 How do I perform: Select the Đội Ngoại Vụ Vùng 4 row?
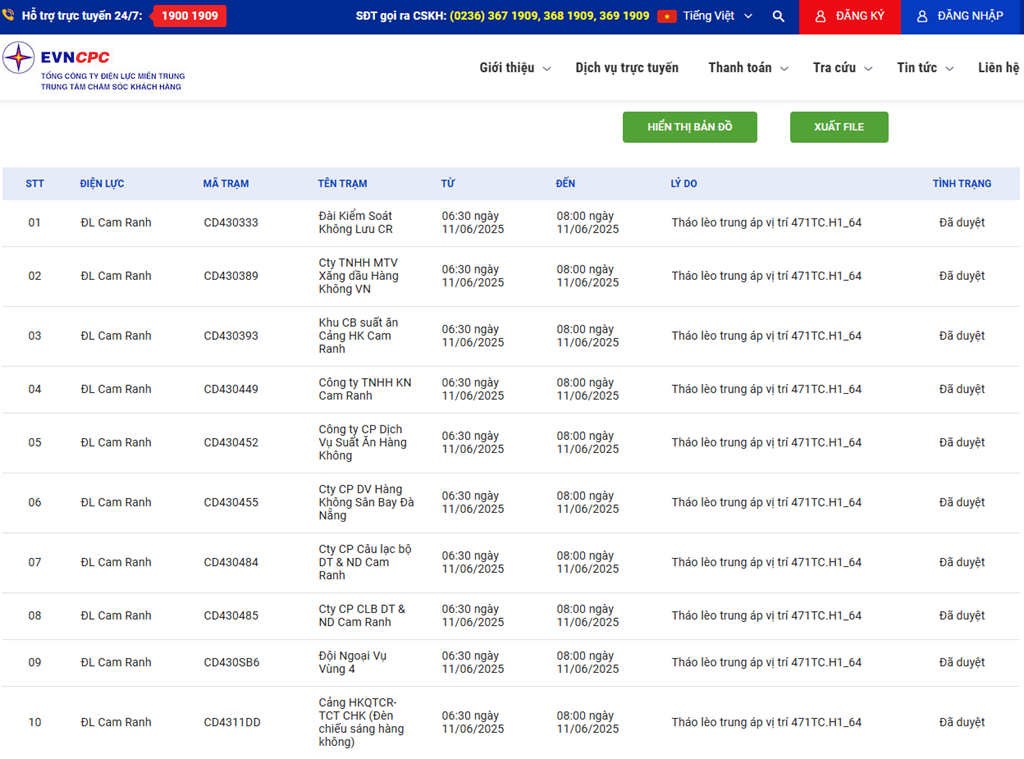point(352,662)
